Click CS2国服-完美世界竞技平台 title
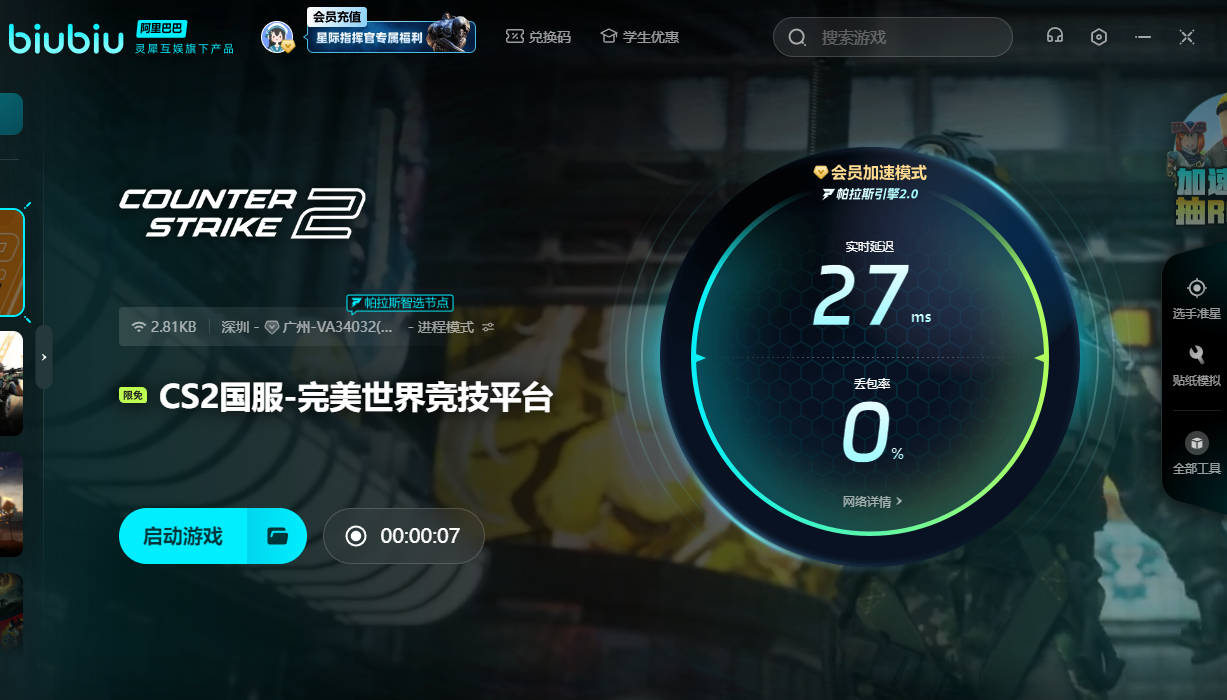 tap(356, 396)
